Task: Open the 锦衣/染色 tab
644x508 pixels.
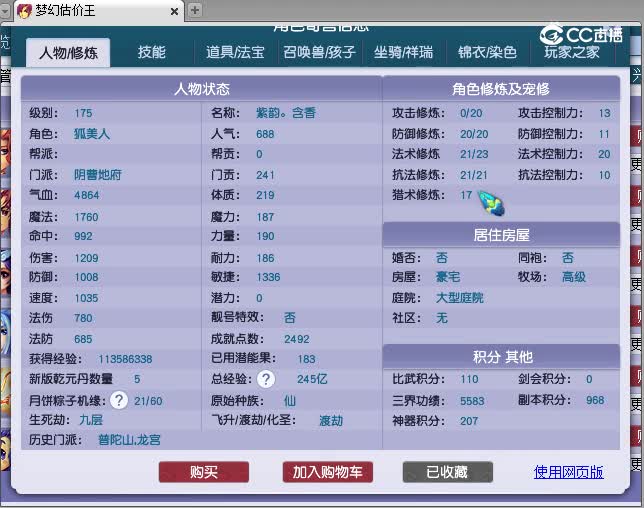Action: (488, 52)
